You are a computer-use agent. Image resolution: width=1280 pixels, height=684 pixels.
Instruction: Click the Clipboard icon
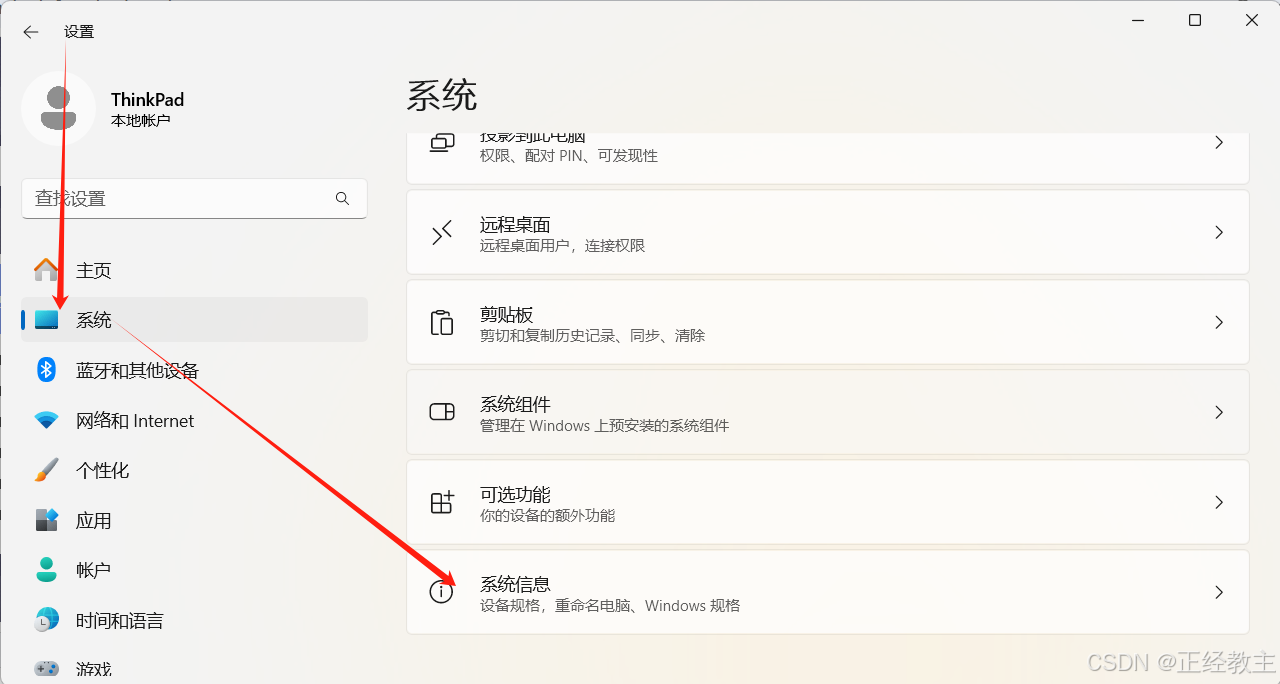[441, 322]
